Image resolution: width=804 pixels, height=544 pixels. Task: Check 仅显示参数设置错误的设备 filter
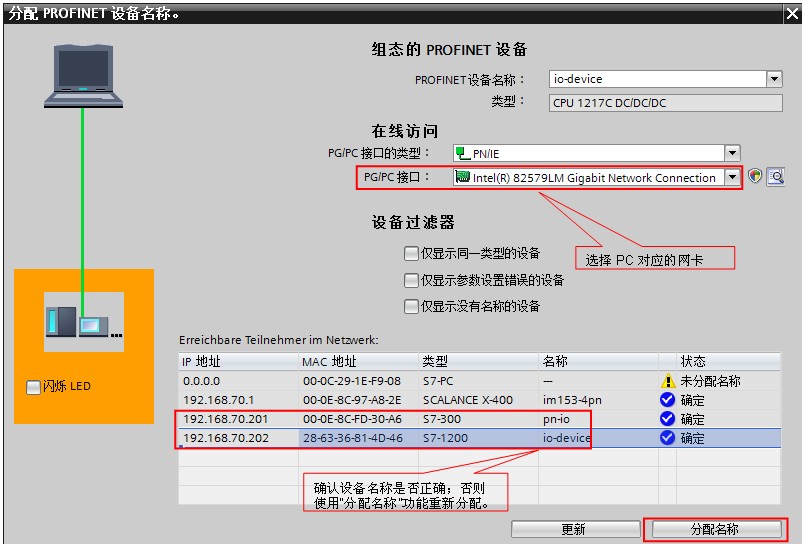[x=411, y=280]
